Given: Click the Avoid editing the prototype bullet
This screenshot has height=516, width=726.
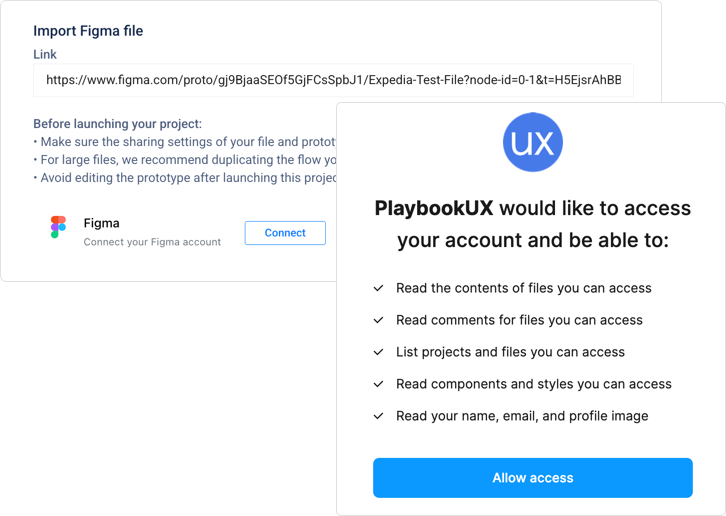Looking at the screenshot, I should pos(185,178).
